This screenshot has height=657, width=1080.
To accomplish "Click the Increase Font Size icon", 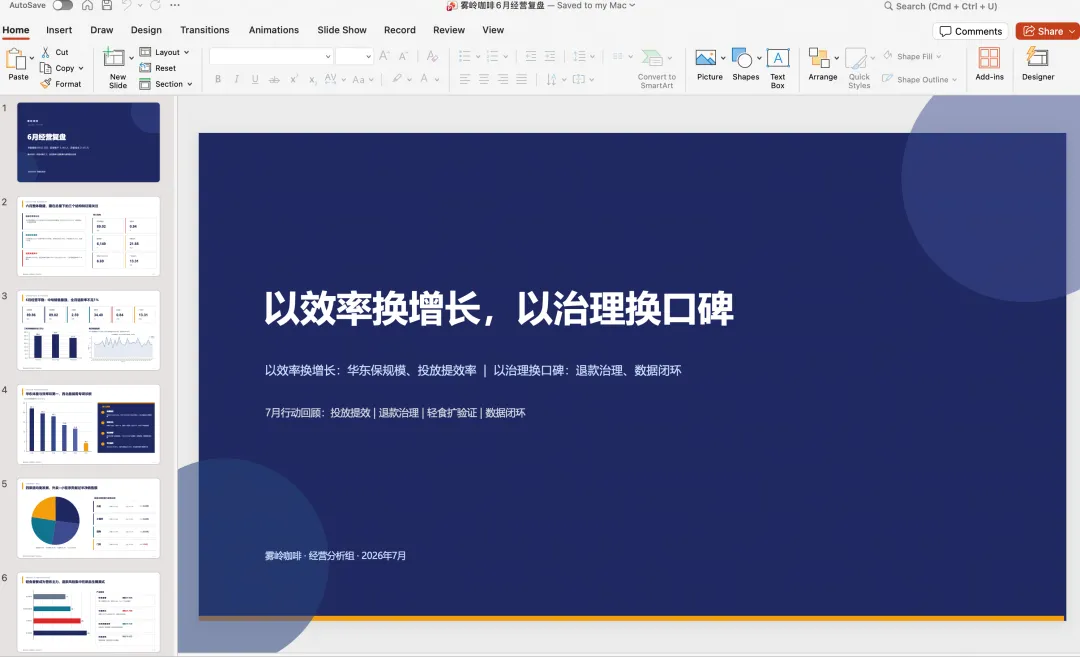I will (x=384, y=56).
